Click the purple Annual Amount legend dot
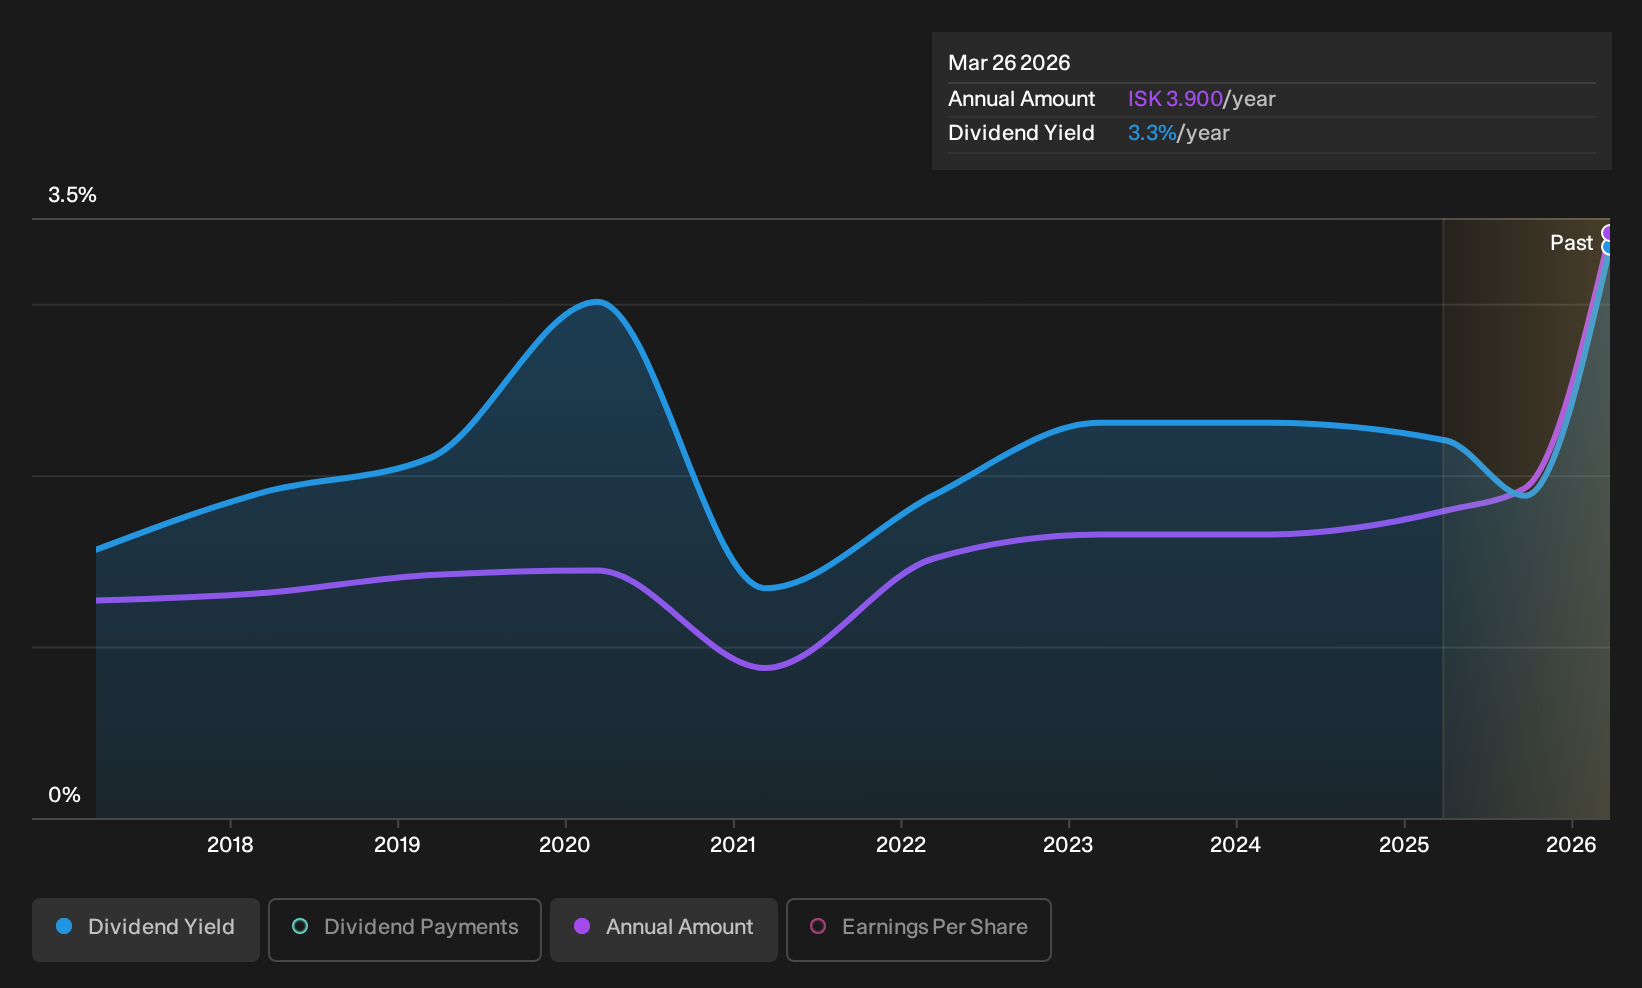Screen dimensions: 1642x988 click(582, 927)
